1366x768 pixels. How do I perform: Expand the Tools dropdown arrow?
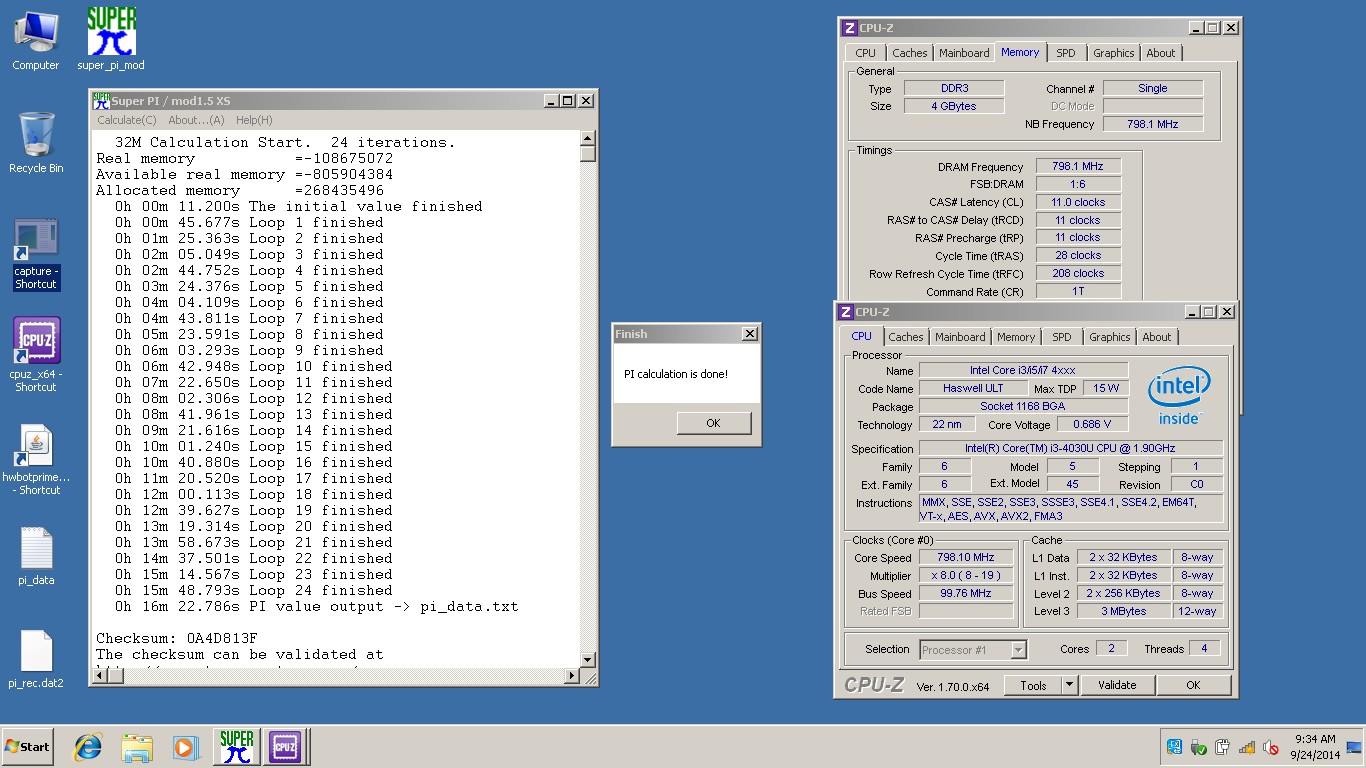point(1069,685)
